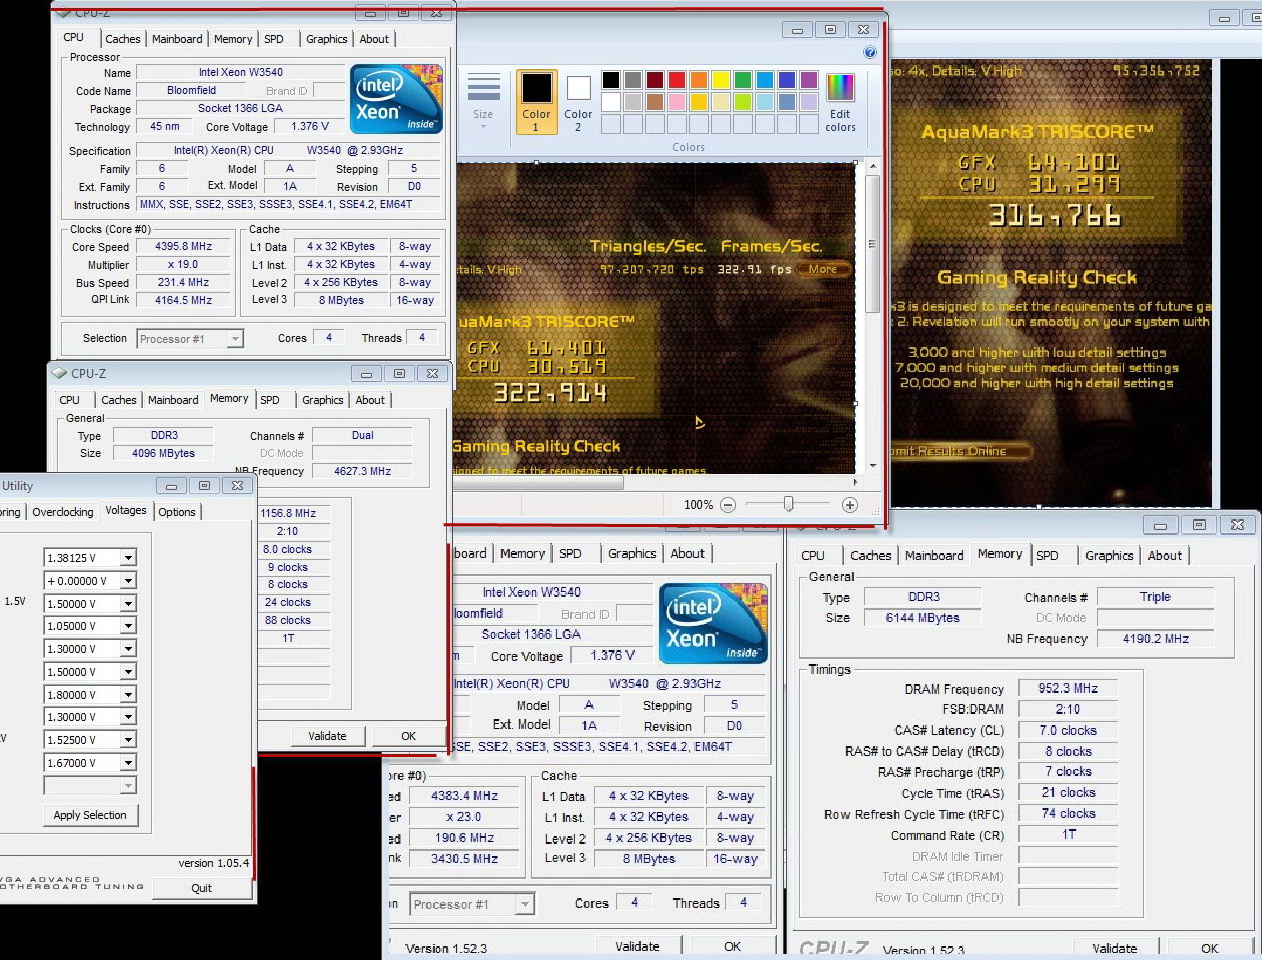
Task: Click Validate in the 4096 MBytes CPU-Z window
Action: pyautogui.click(x=327, y=736)
